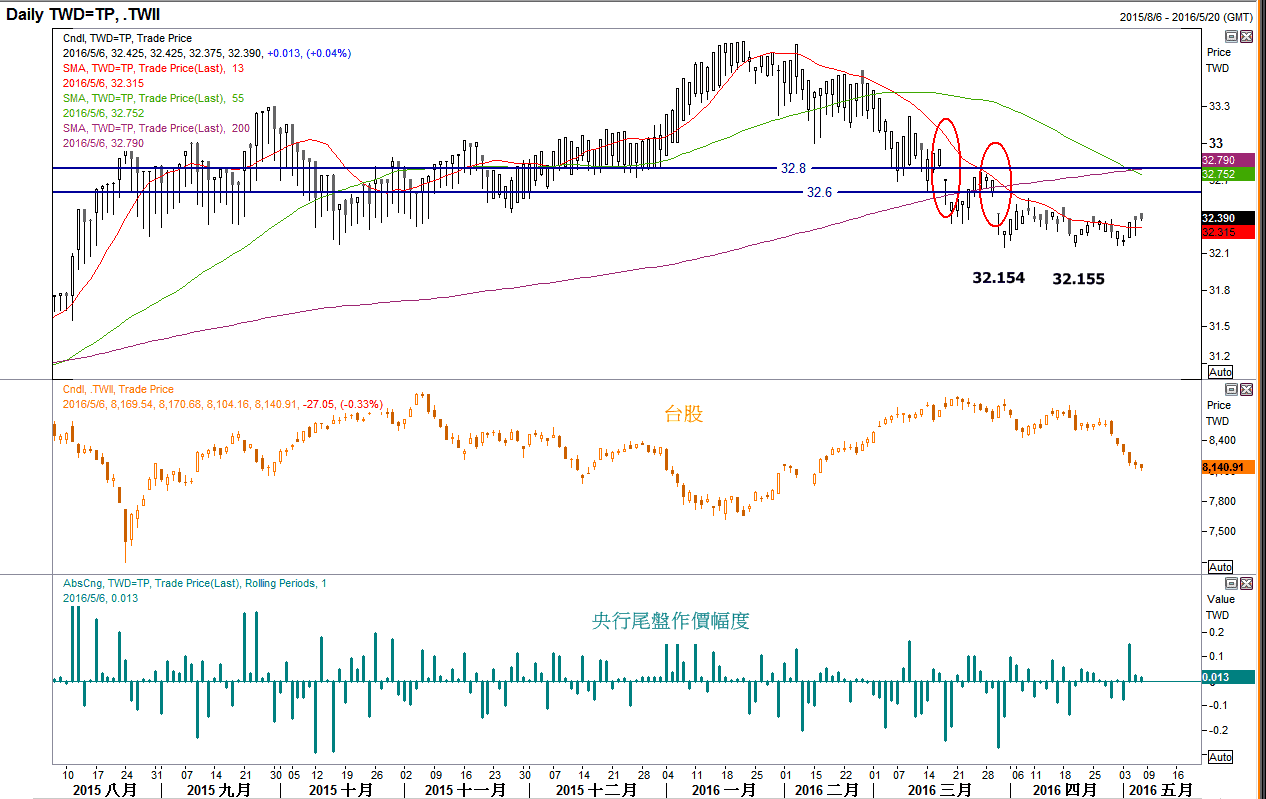Close the .TWII stock index pane
The height and width of the screenshot is (799, 1266).
pyautogui.click(x=1245, y=388)
